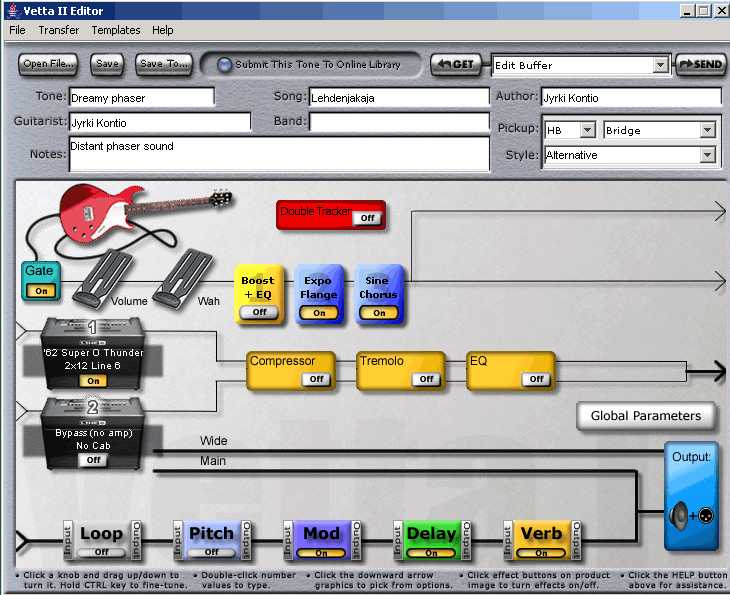Open the Help menu

(162, 30)
